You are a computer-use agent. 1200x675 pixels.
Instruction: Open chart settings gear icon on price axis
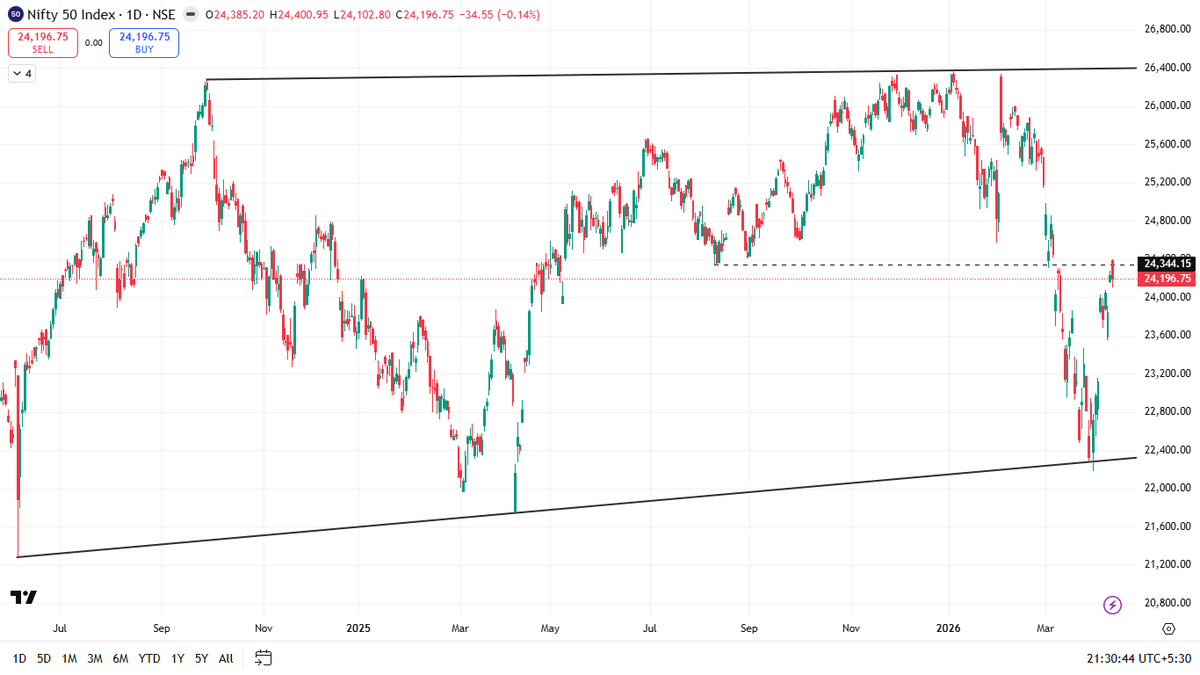pyautogui.click(x=1168, y=628)
